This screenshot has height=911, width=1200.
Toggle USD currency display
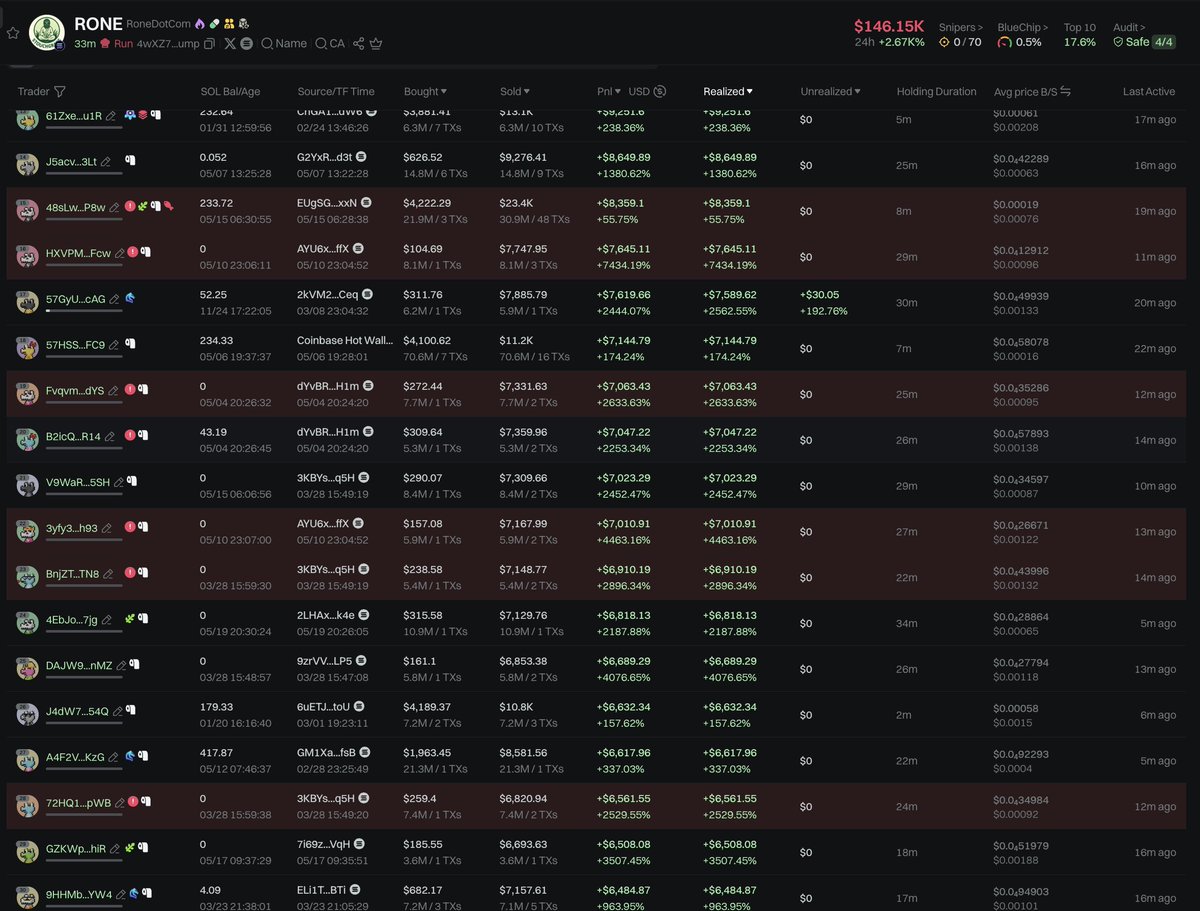coord(647,91)
